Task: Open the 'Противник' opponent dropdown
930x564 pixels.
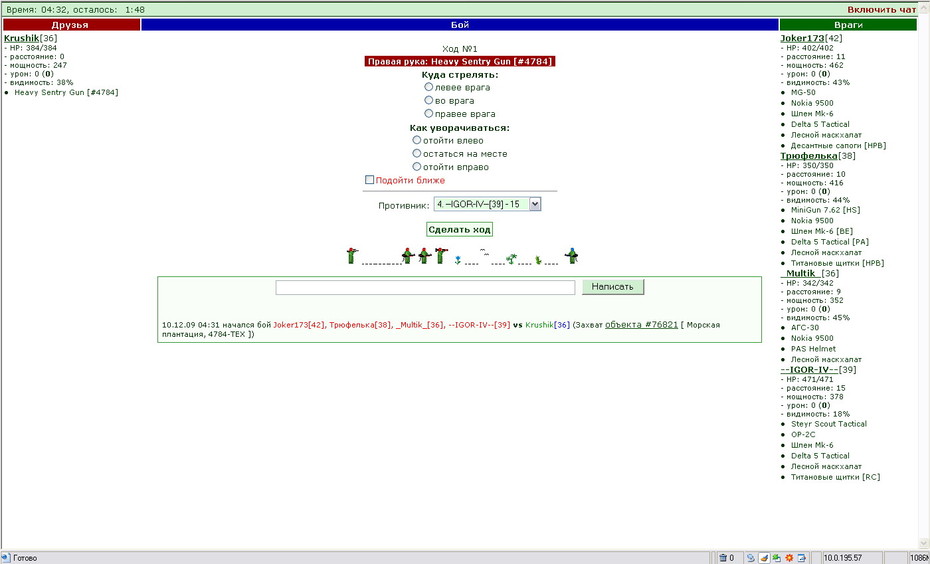Action: click(x=487, y=204)
